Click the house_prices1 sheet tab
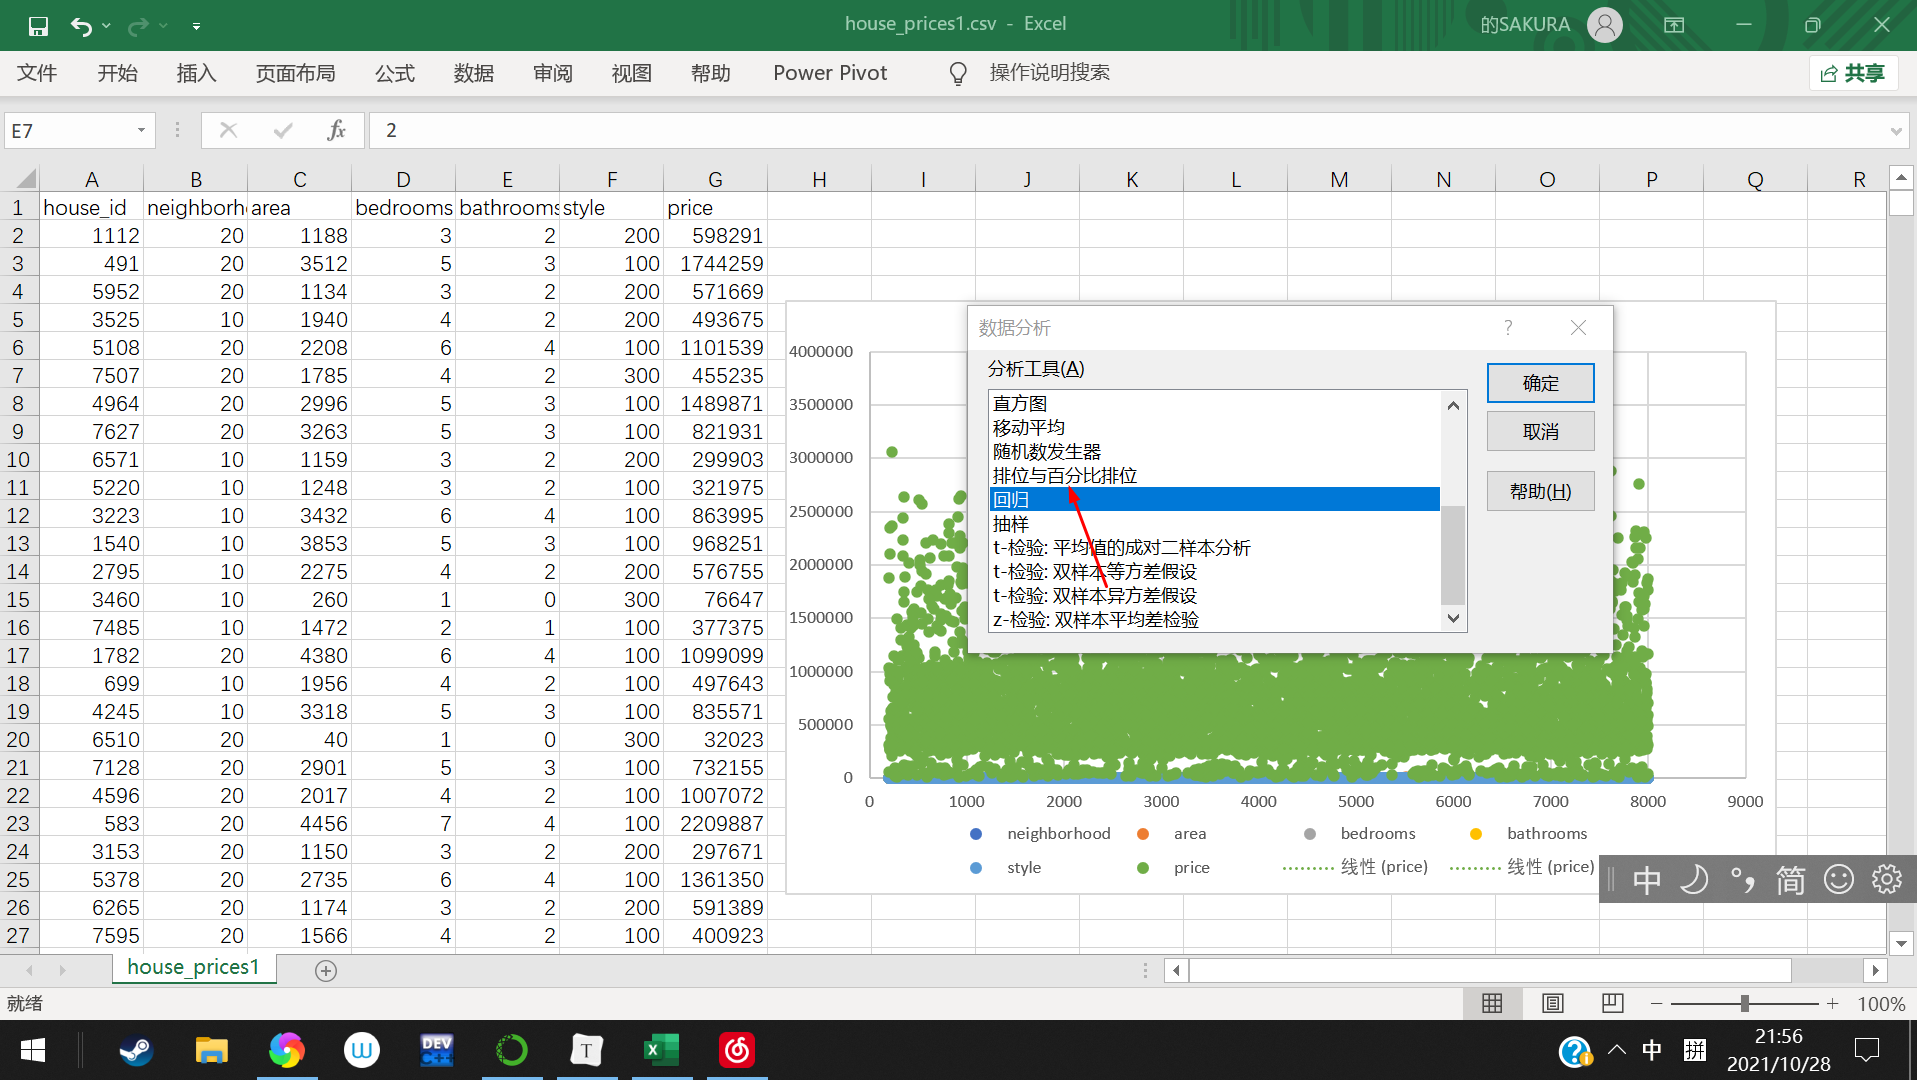 193,968
